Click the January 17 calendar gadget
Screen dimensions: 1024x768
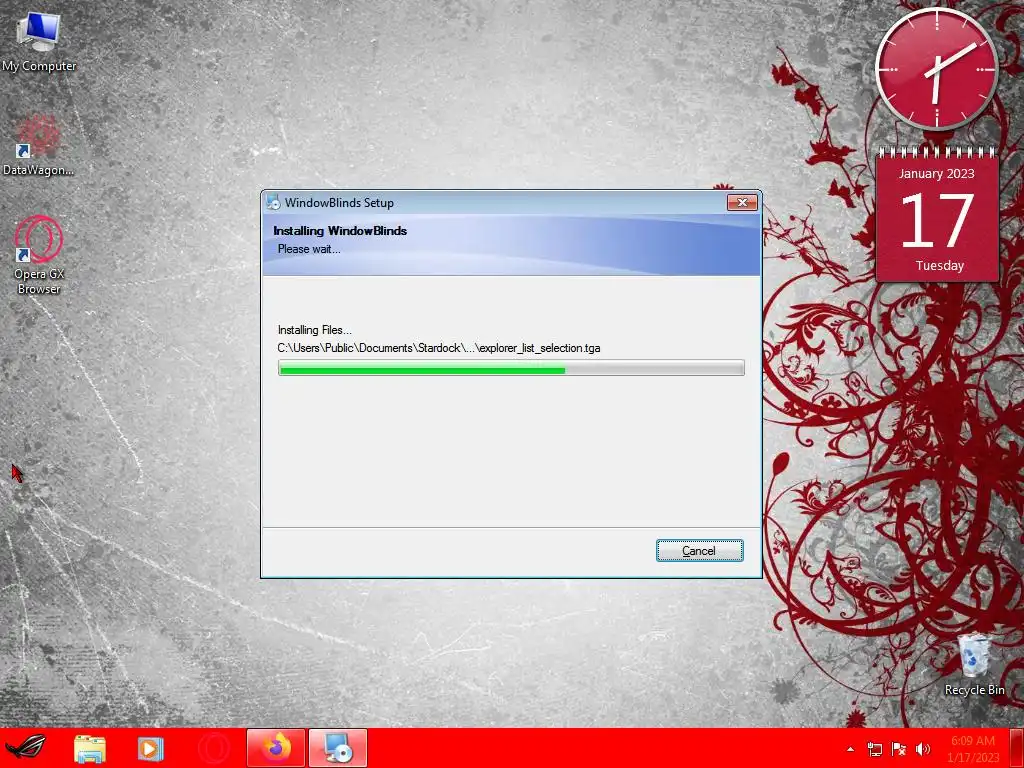pos(937,214)
